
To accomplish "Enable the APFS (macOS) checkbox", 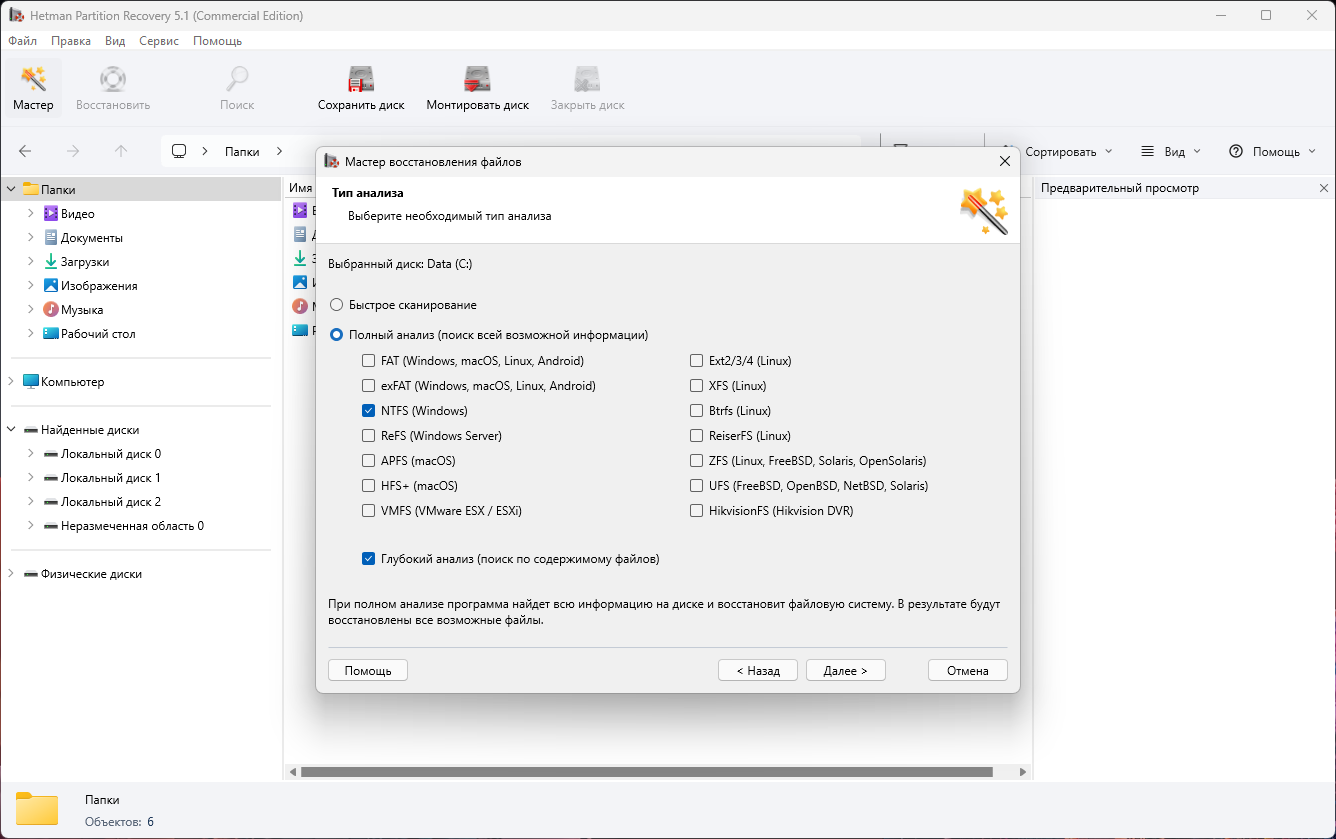I will 369,460.
